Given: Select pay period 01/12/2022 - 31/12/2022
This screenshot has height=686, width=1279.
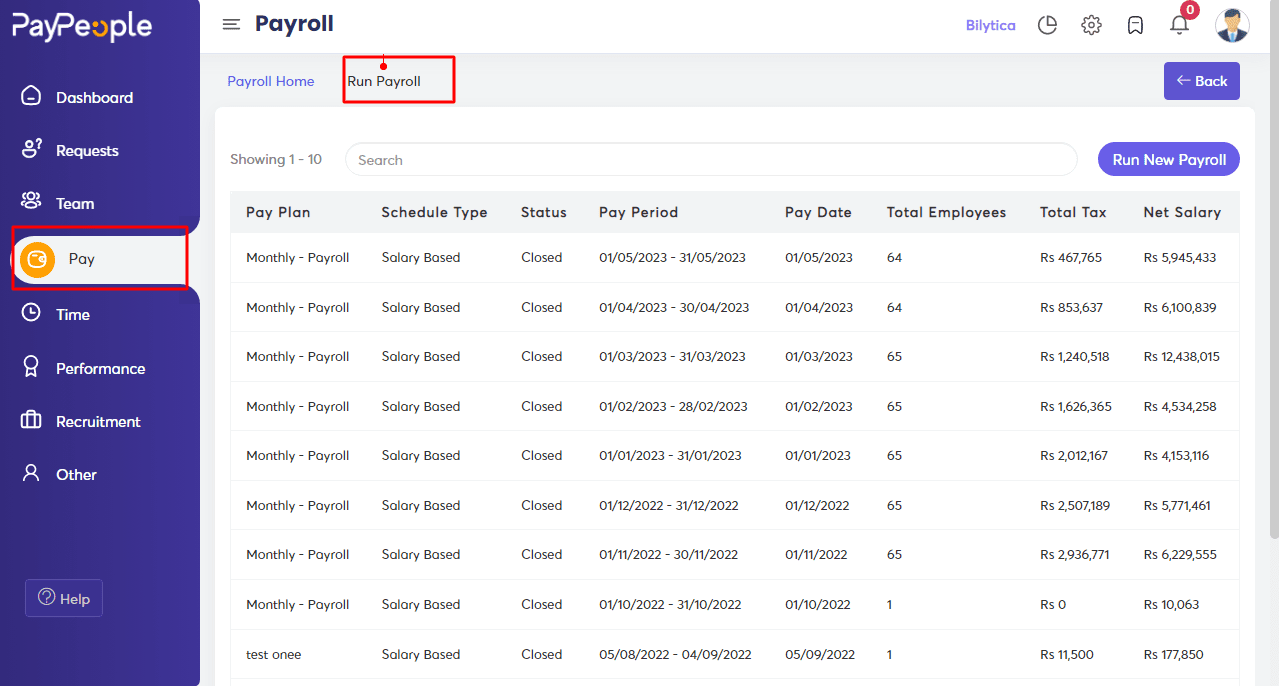Looking at the screenshot, I should pos(669,506).
